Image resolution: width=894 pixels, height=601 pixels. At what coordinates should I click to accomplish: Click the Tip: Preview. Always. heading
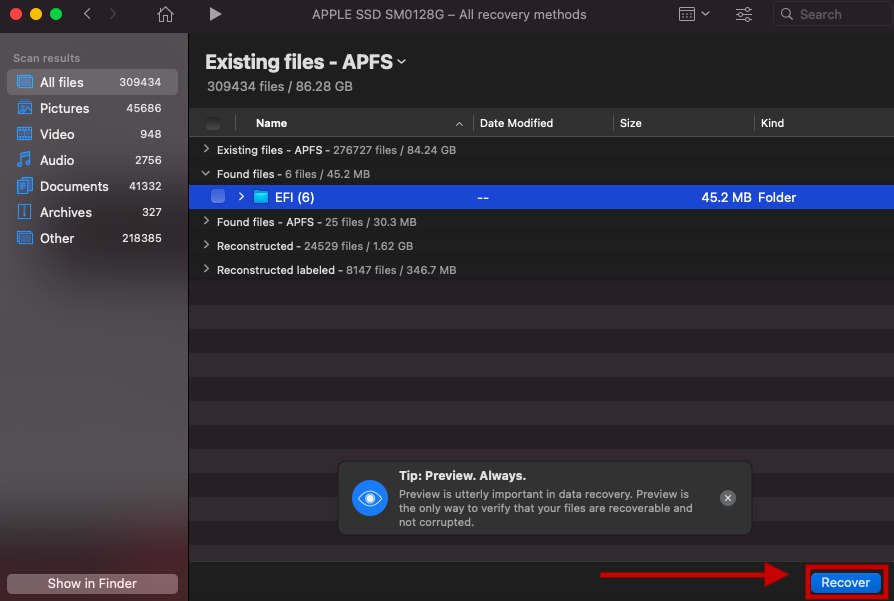[x=462, y=476]
